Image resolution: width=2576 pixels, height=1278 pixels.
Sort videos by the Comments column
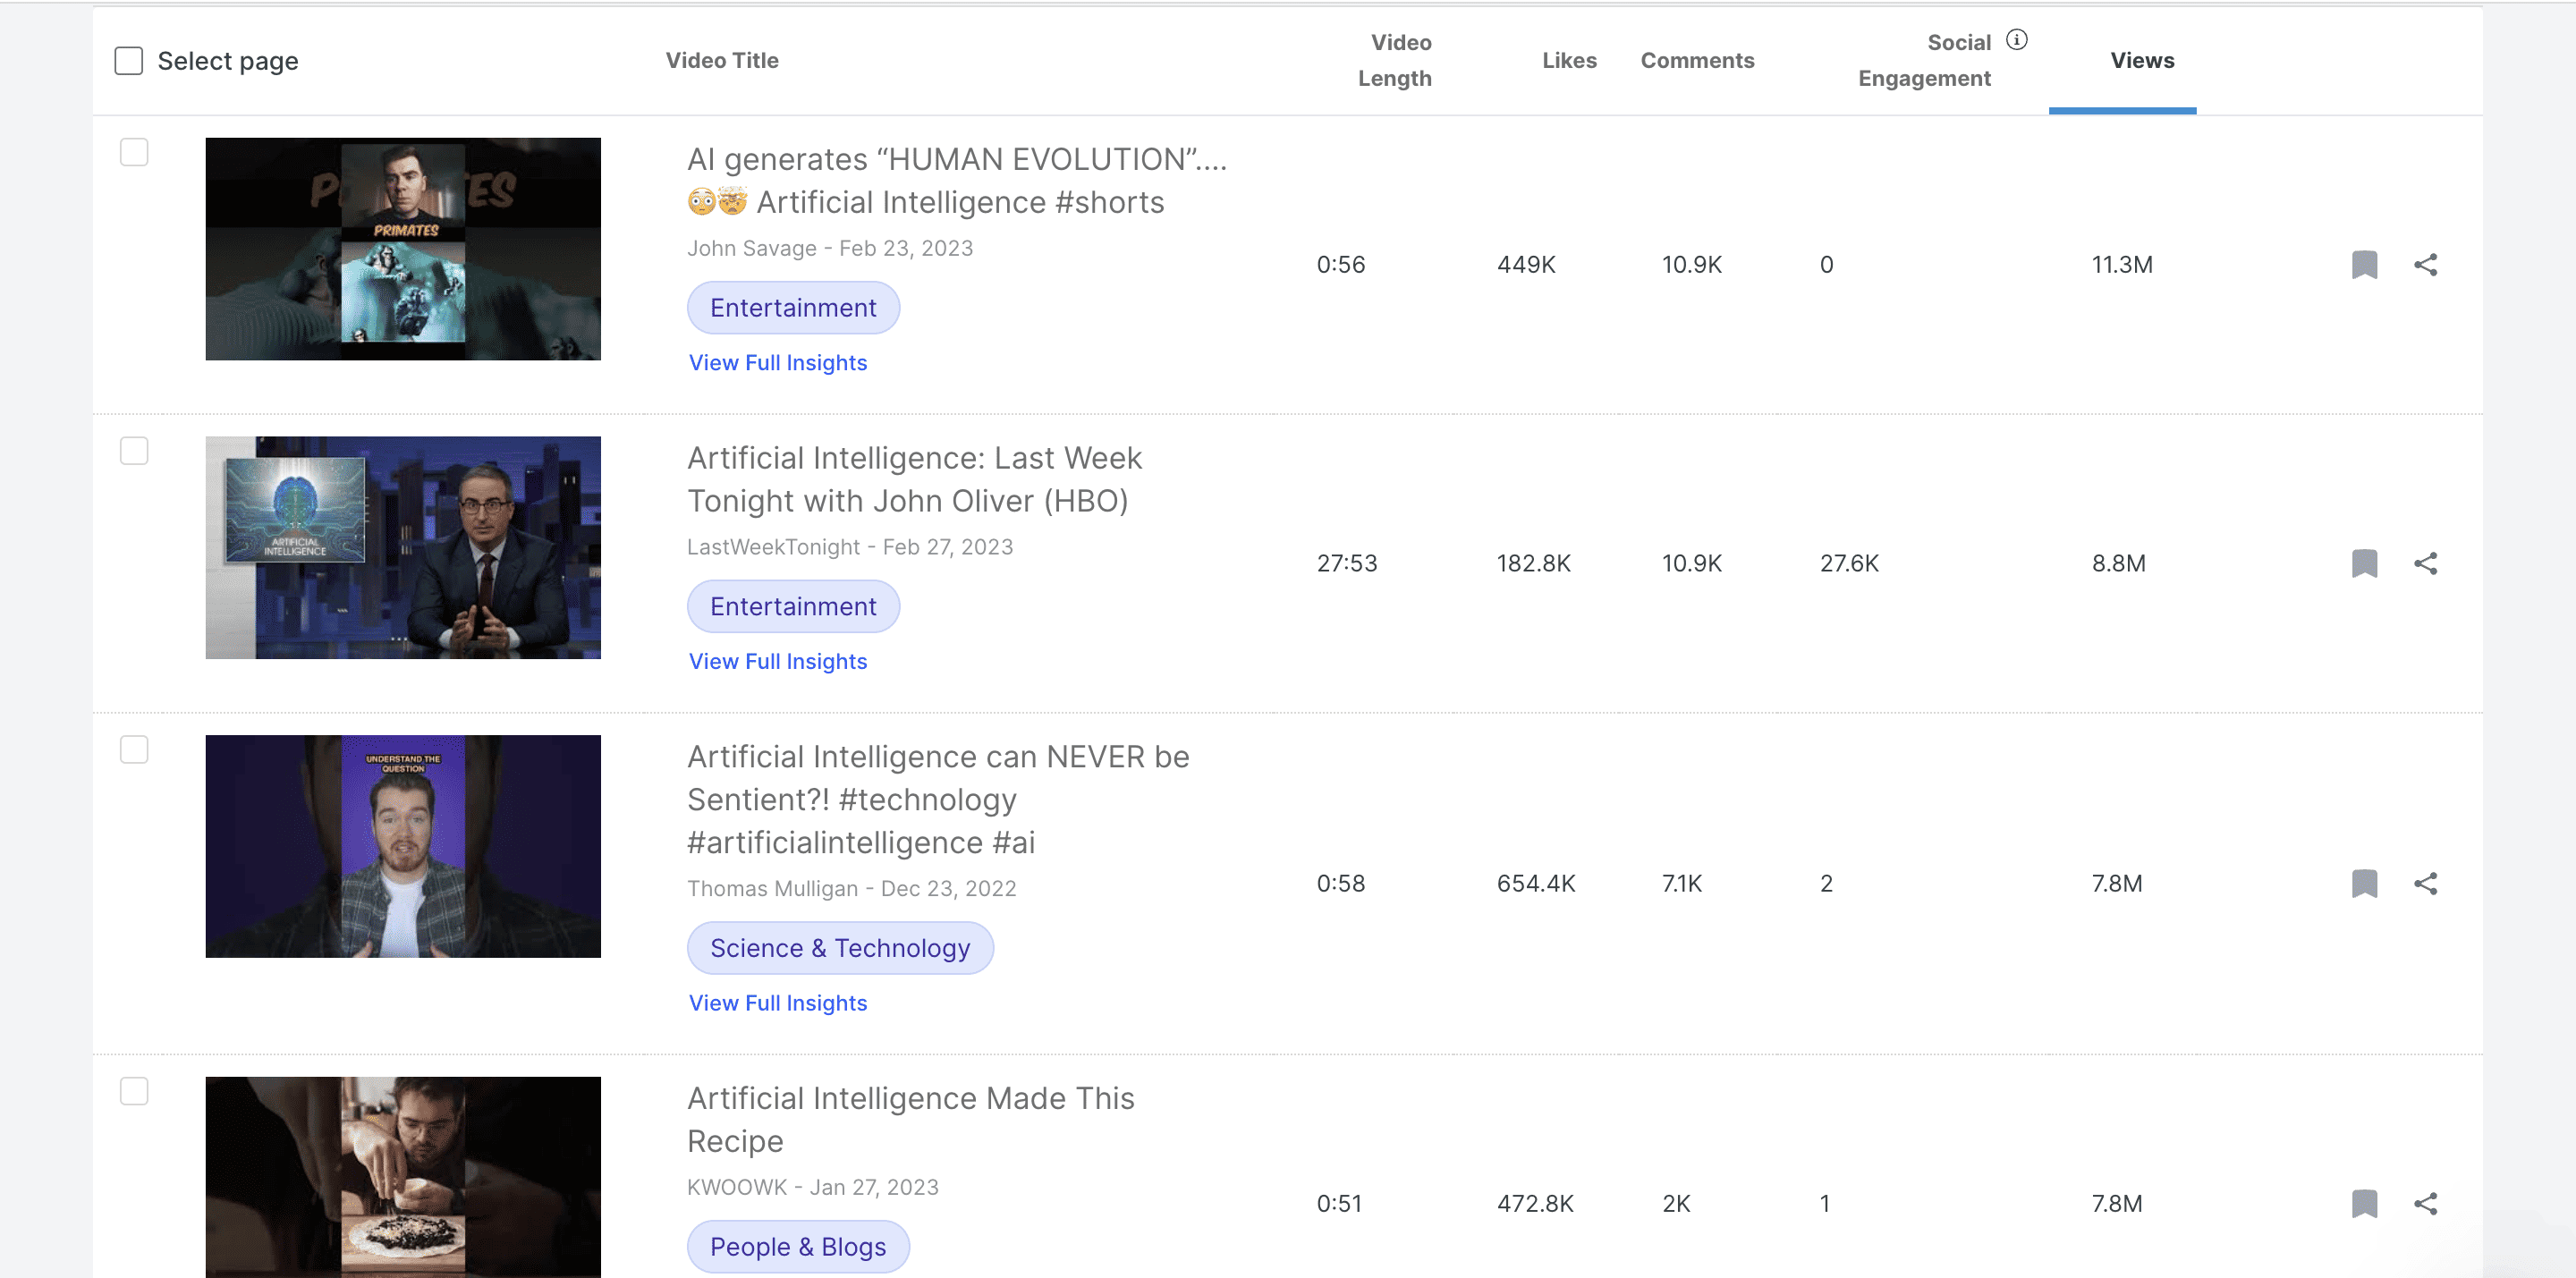click(x=1697, y=60)
